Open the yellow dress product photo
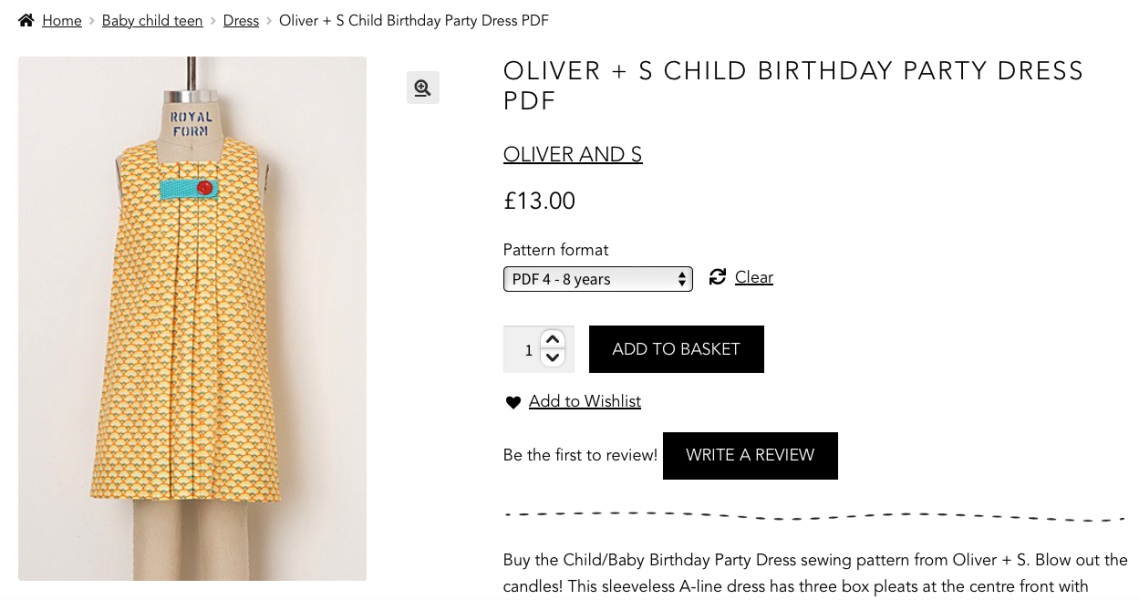Screen dimensions: 1139x600 [x=192, y=318]
